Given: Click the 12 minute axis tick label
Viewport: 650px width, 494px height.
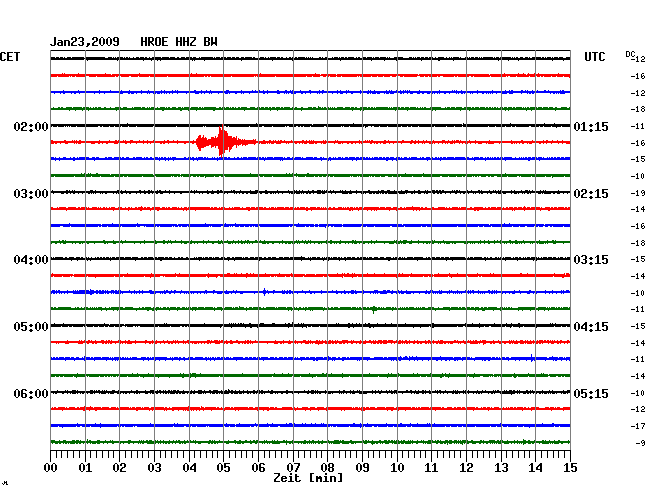Looking at the screenshot, I should coord(466,468).
